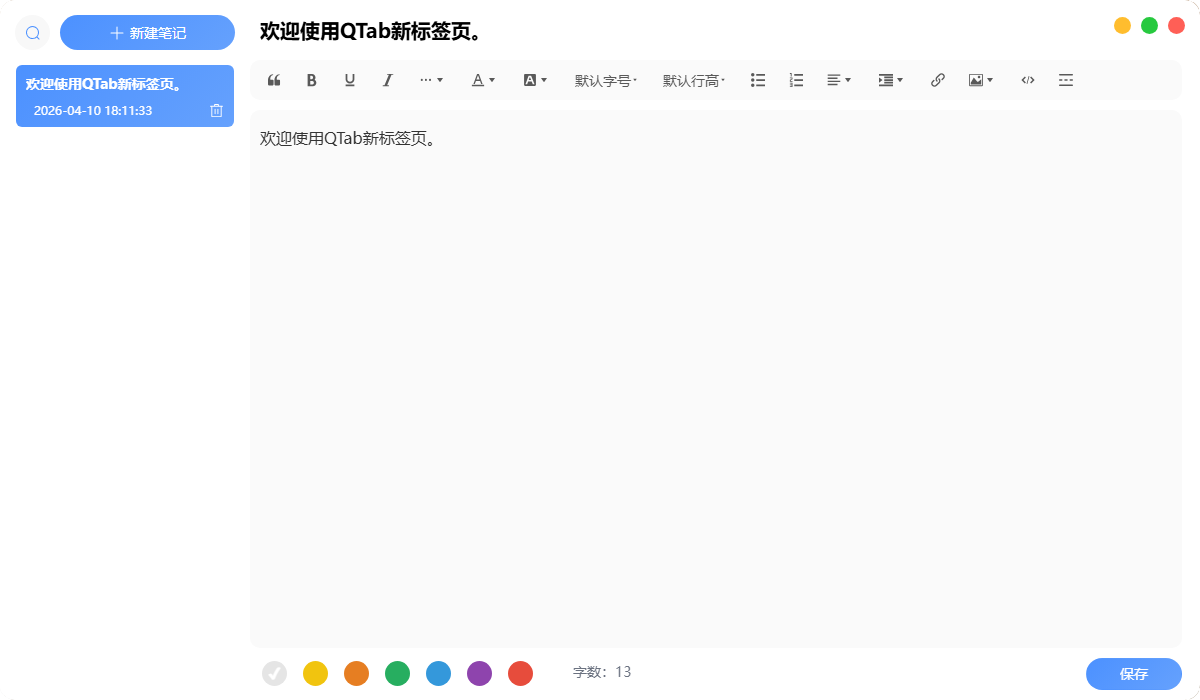Save the note with the 保存 button
Image resolution: width=1200 pixels, height=700 pixels.
tap(1133, 674)
